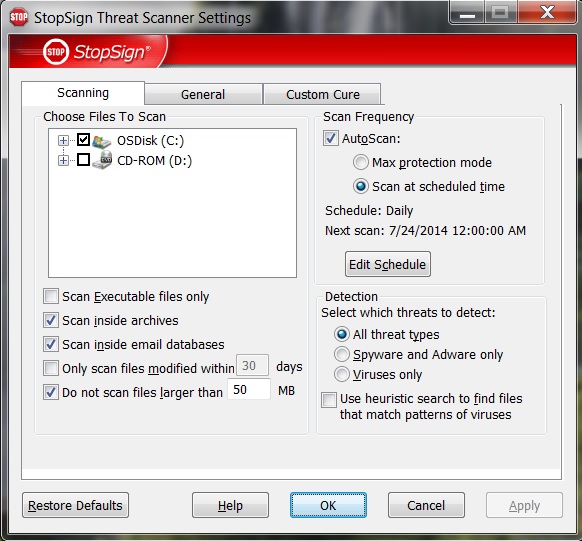Enable heuristic search checkbox

pyautogui.click(x=329, y=400)
